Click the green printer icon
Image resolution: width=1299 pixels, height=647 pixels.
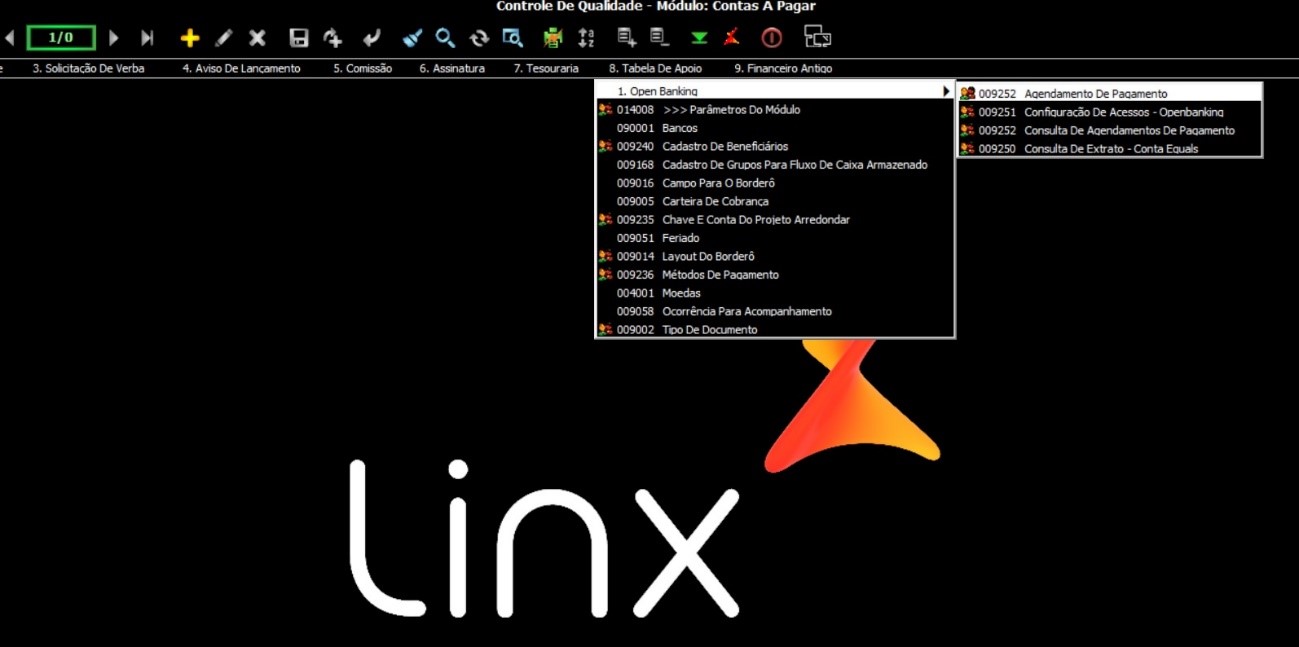coord(553,38)
